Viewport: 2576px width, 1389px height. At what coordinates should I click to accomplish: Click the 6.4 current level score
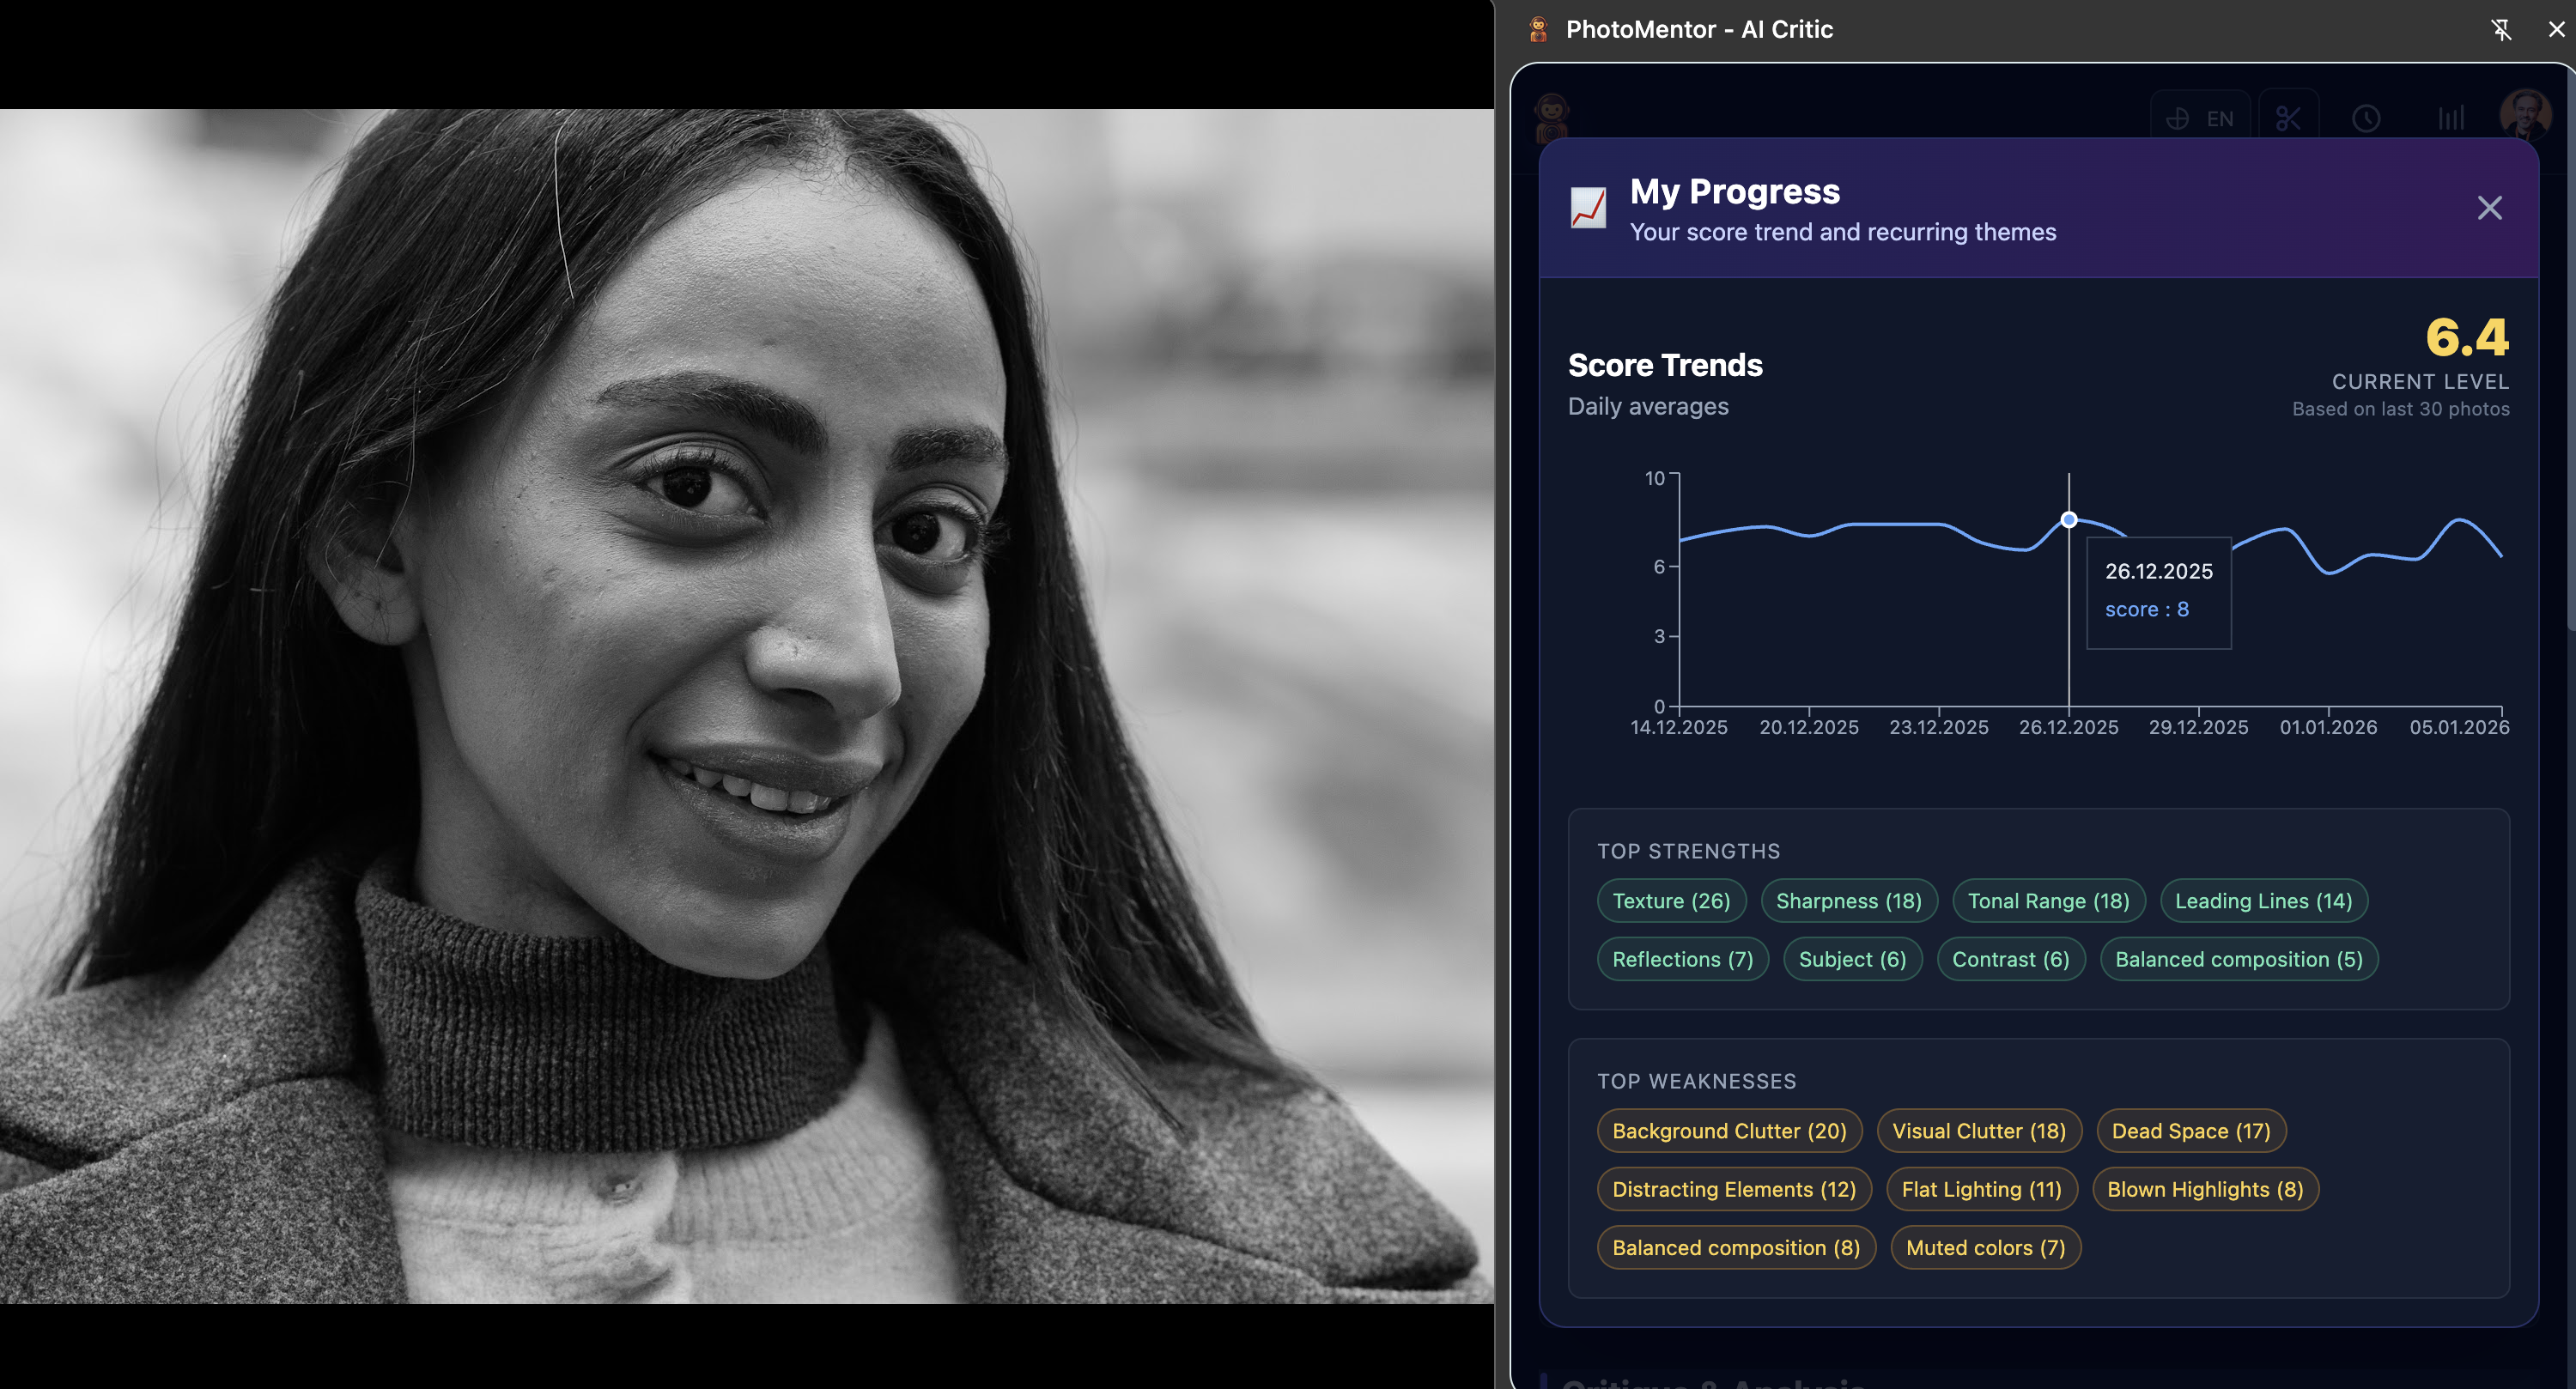pyautogui.click(x=2466, y=338)
